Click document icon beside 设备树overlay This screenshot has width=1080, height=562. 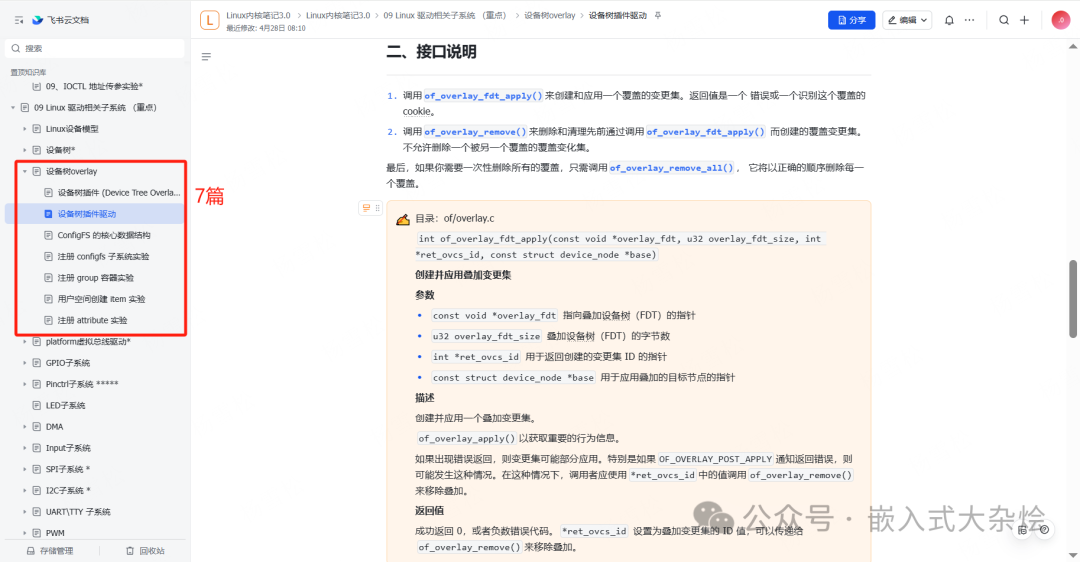click(x=37, y=171)
